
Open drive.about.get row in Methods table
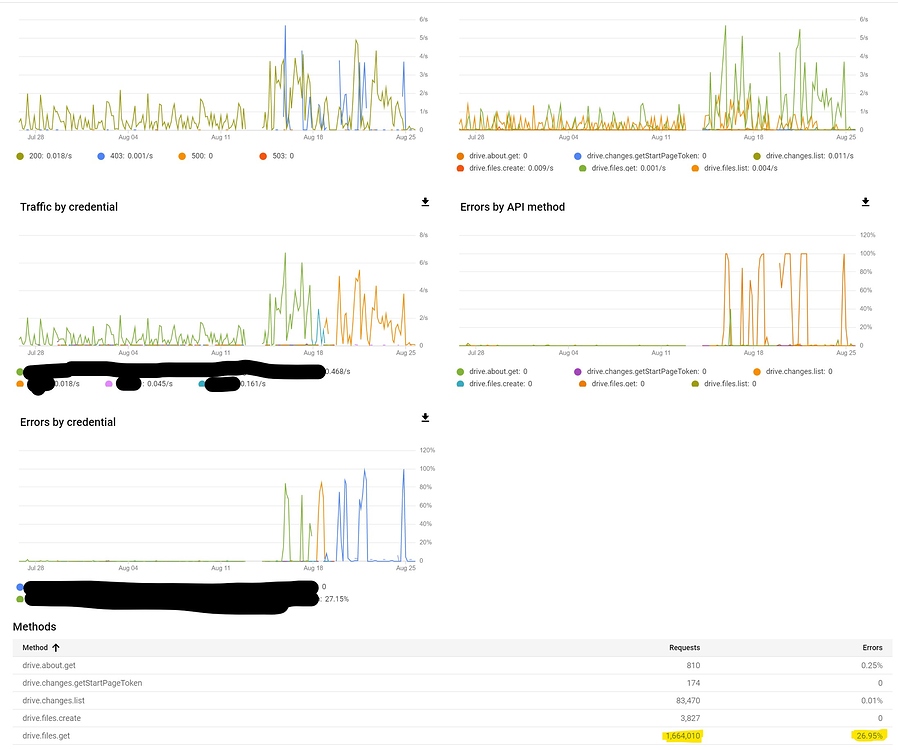tap(452, 665)
